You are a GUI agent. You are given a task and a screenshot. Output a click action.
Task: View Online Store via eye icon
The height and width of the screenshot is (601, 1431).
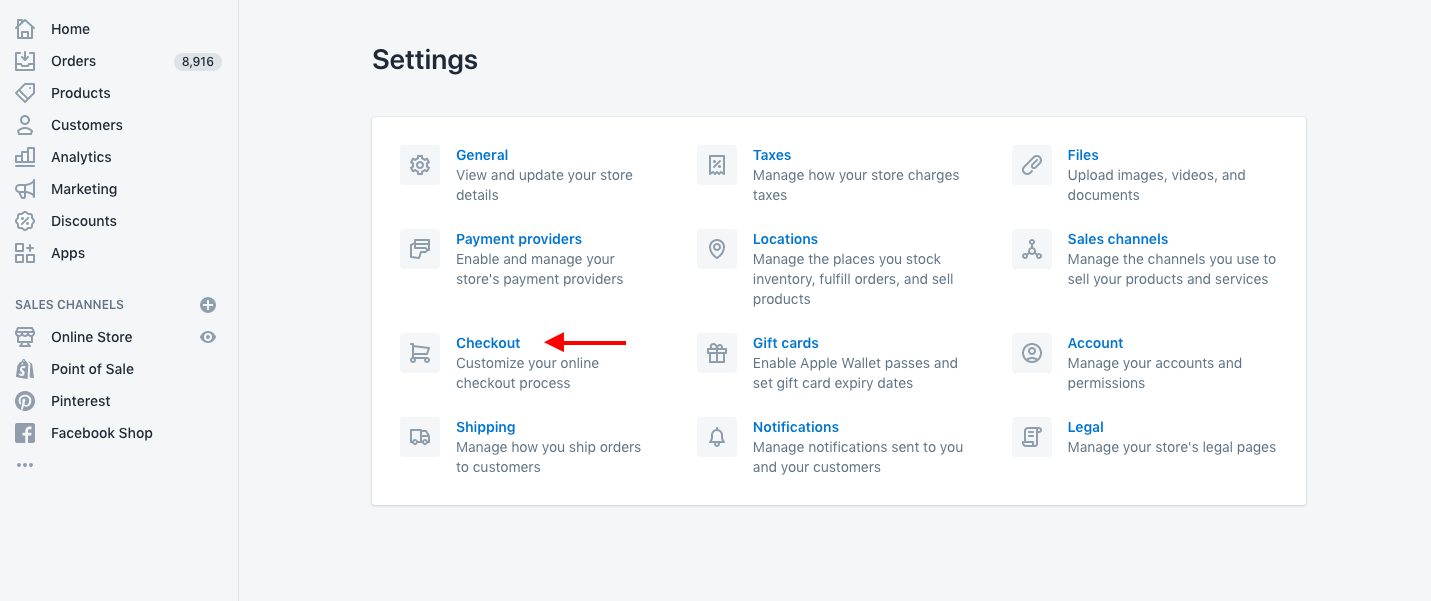pyautogui.click(x=208, y=337)
